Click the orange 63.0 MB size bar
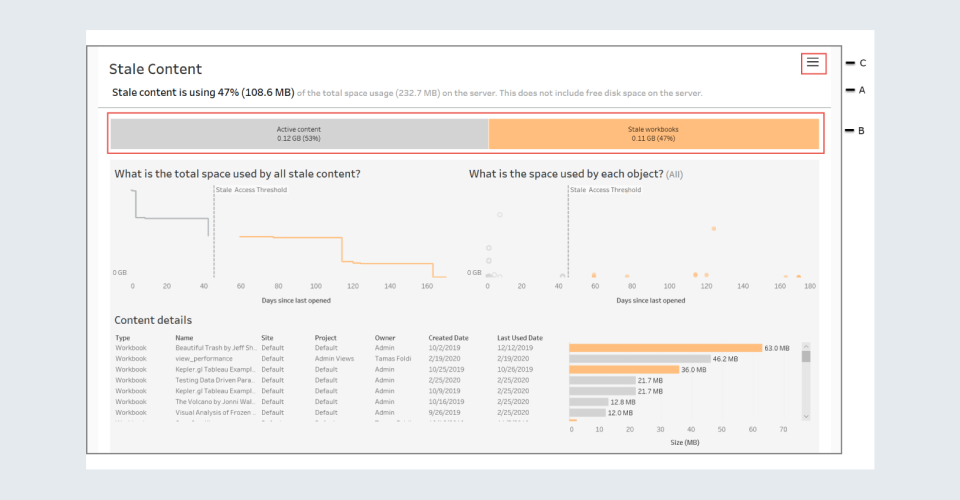Screen dimensions: 960x500 [x=665, y=348]
